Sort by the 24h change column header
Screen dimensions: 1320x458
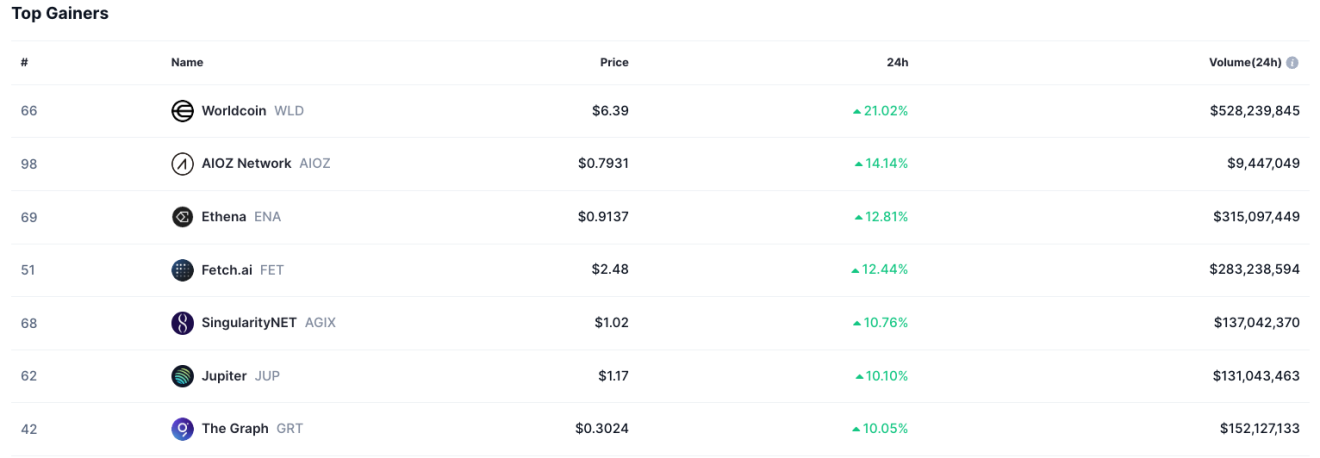(x=897, y=62)
